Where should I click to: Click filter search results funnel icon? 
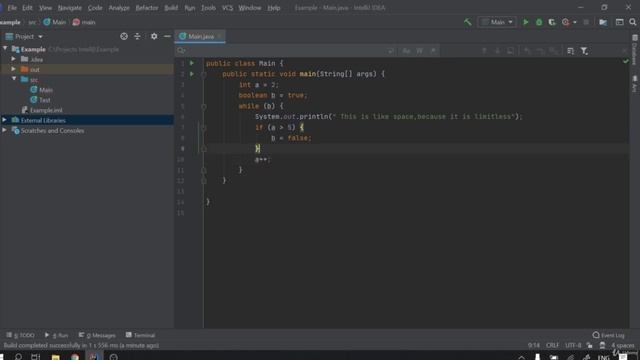584,51
